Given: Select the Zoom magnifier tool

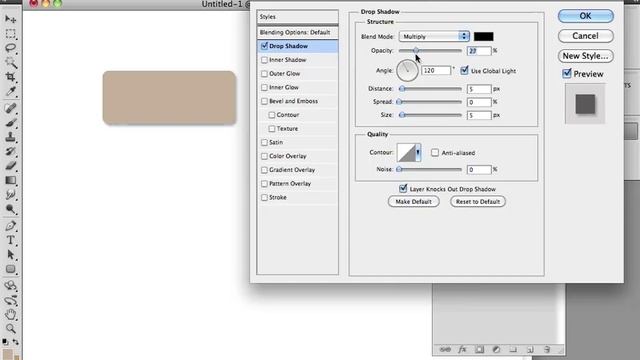Looking at the screenshot, I should tap(11, 329).
